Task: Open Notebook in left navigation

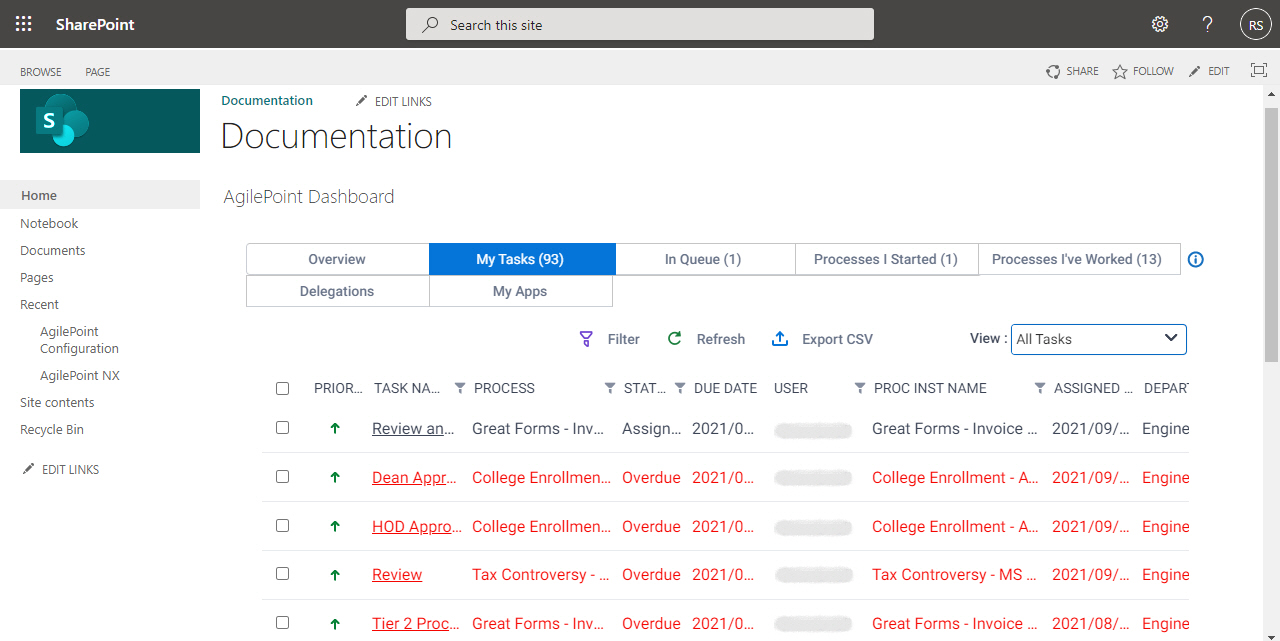Action: (49, 223)
